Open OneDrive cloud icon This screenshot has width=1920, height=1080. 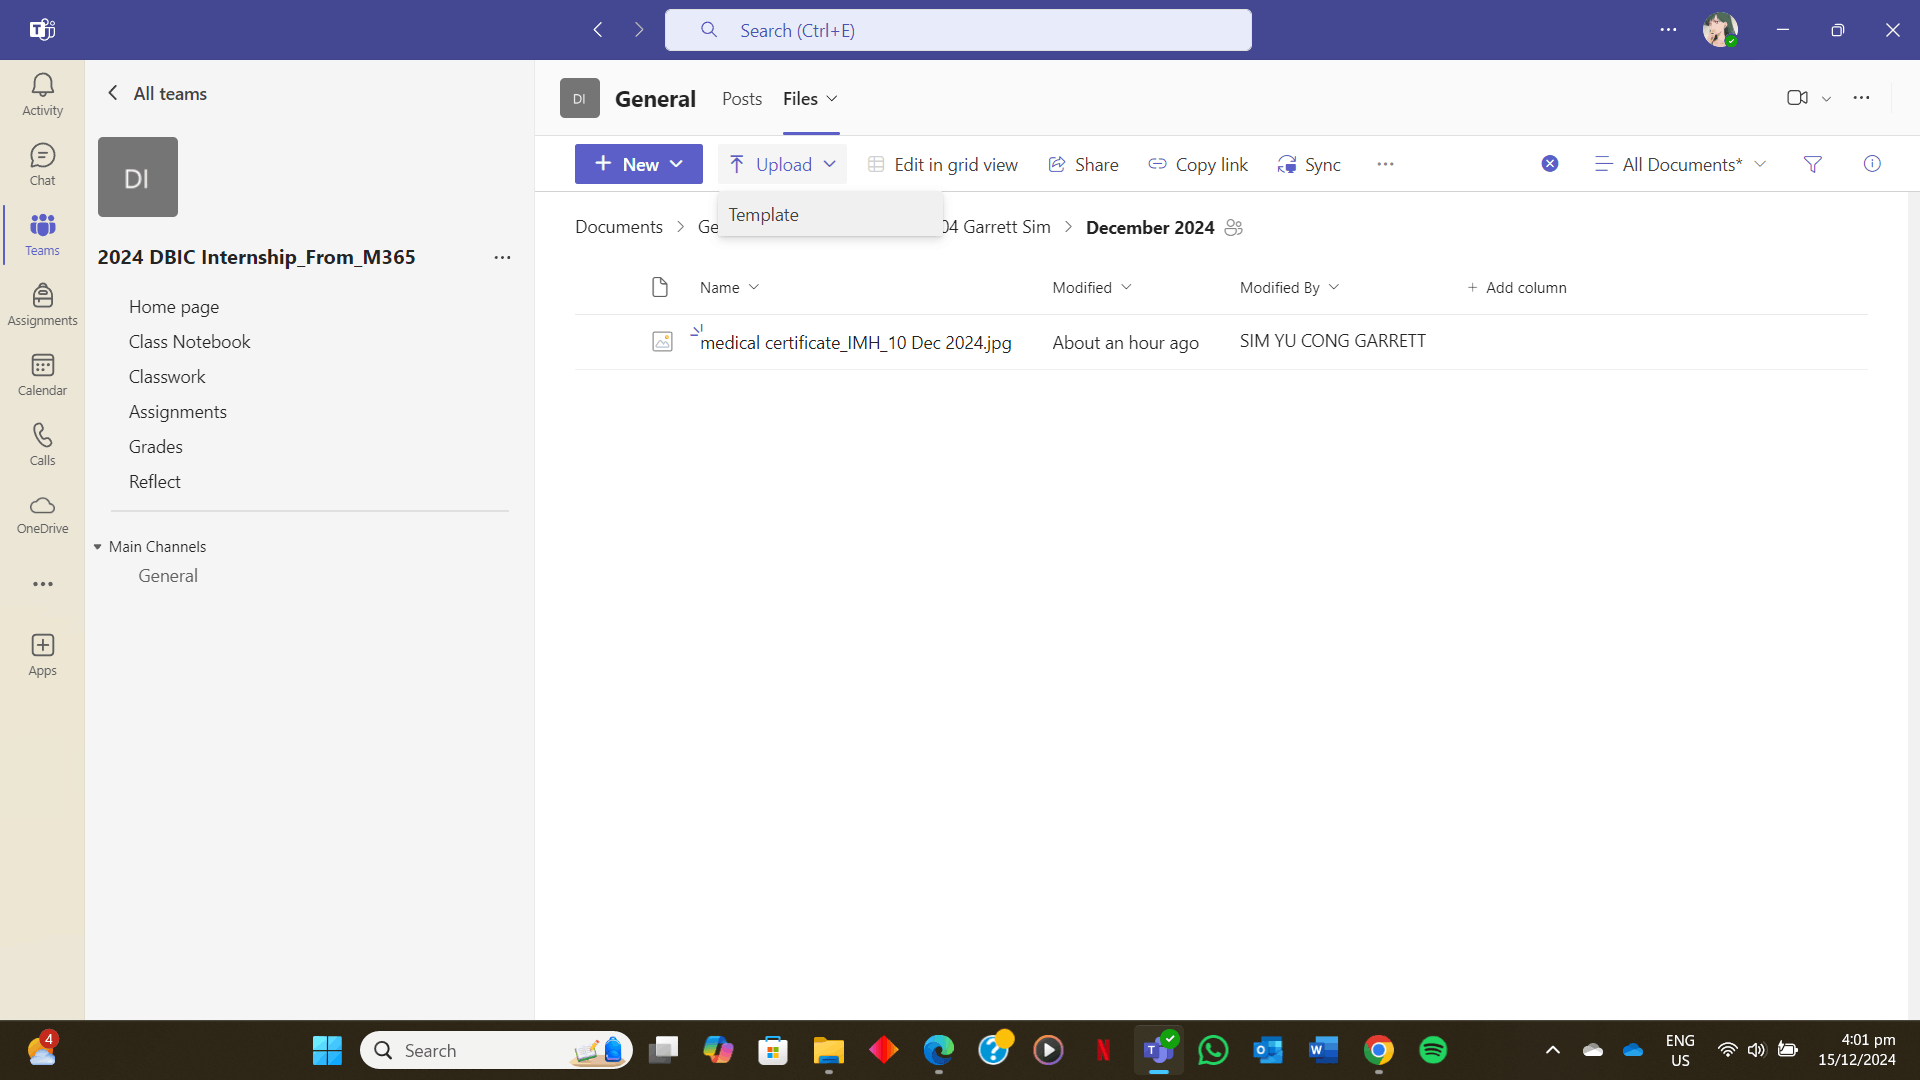pos(42,514)
